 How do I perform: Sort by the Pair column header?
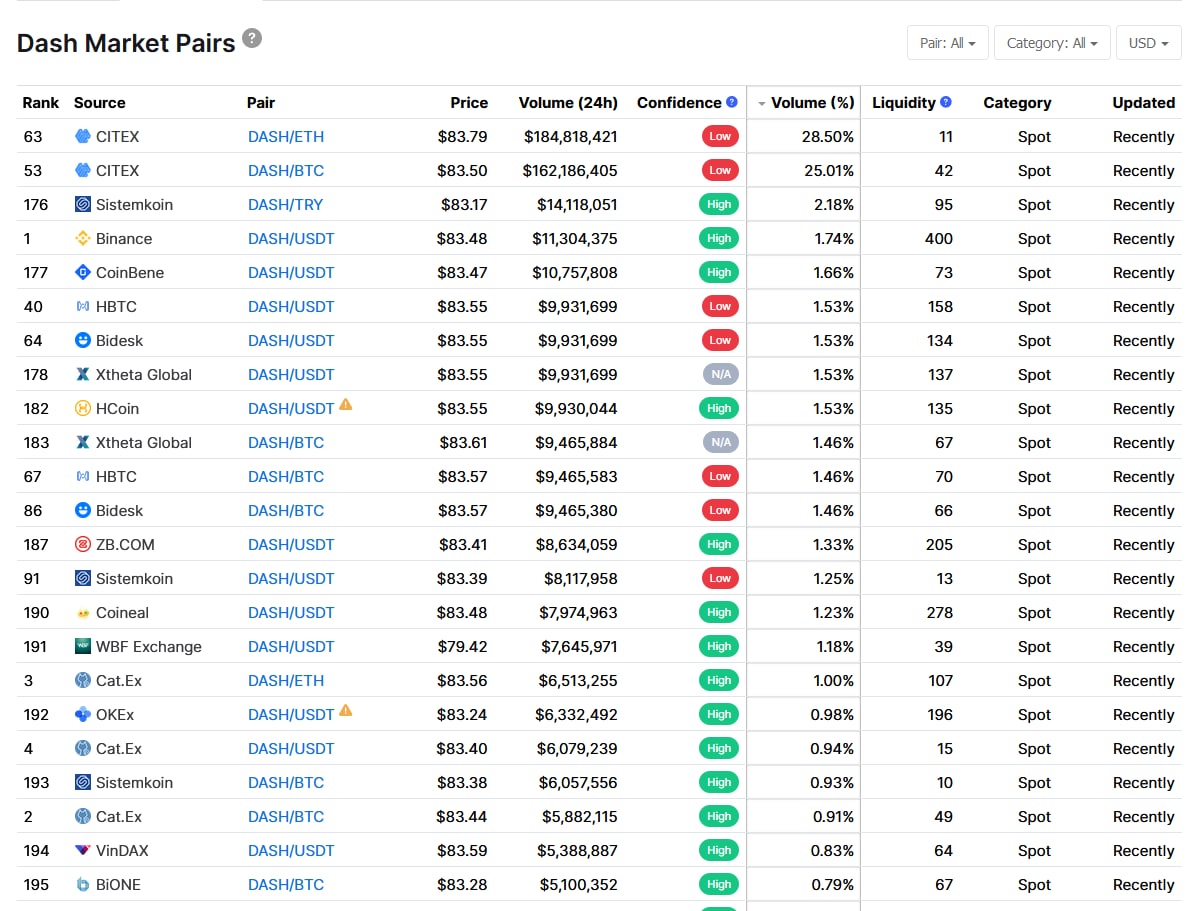point(260,102)
